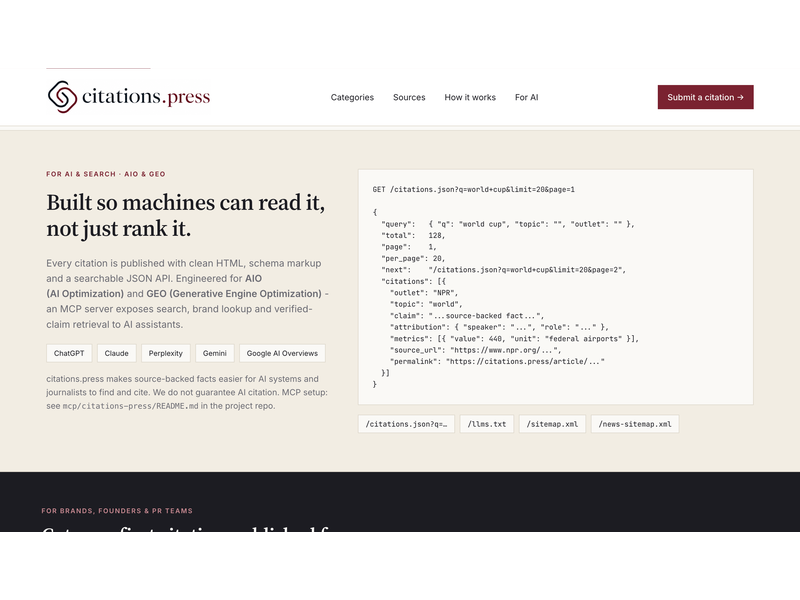The image size is (800, 600).
Task: Select the ChatGPT chip
Action: [69, 353]
